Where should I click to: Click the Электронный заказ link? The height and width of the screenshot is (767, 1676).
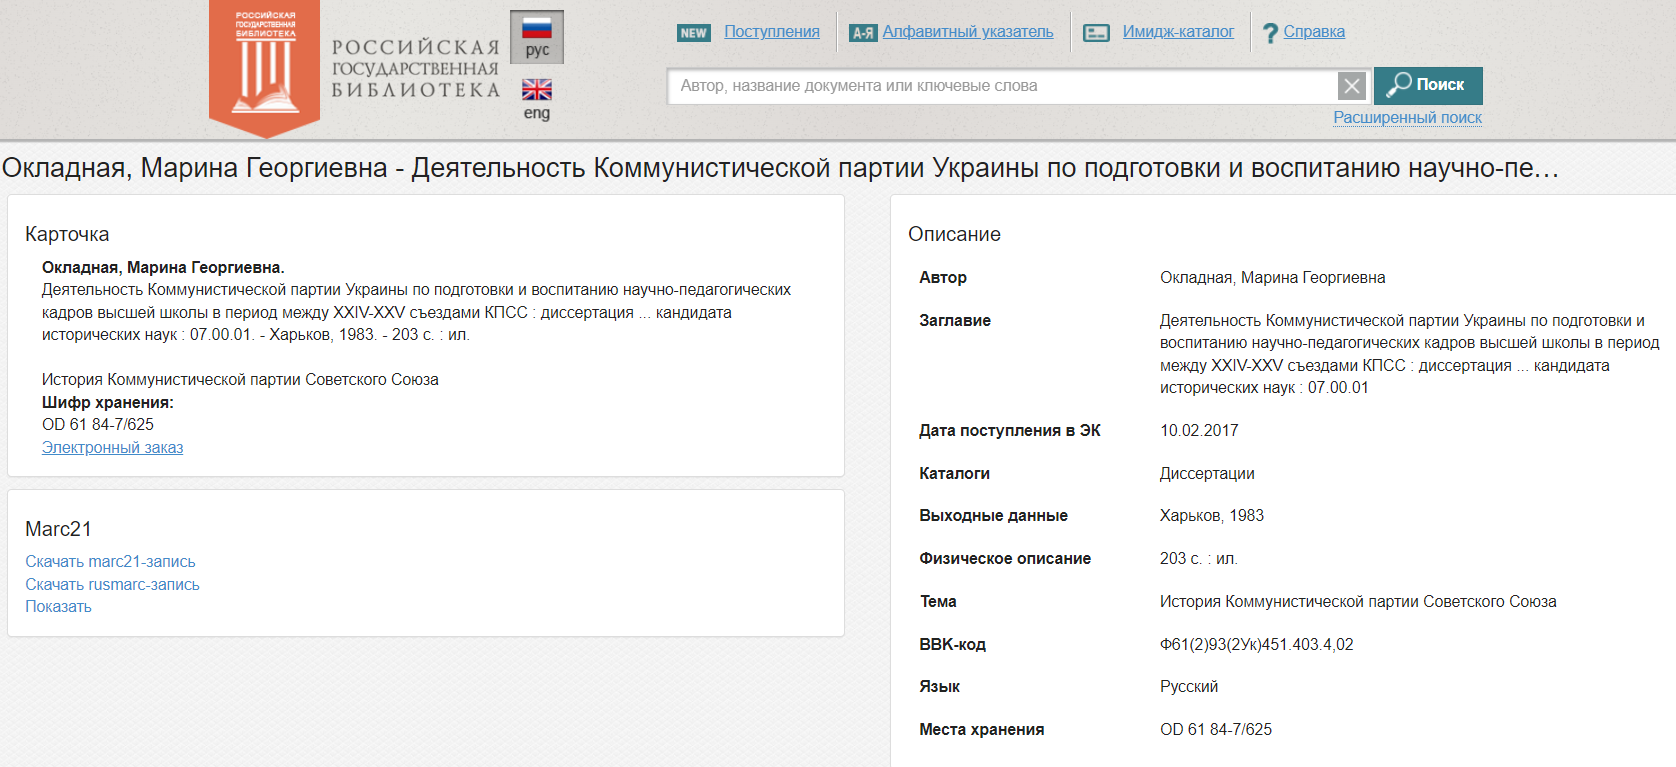[x=112, y=448]
